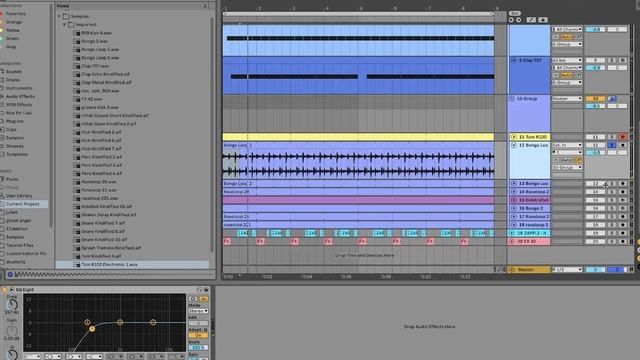Click play icon of 18 raveloop 2 track

click(514, 225)
